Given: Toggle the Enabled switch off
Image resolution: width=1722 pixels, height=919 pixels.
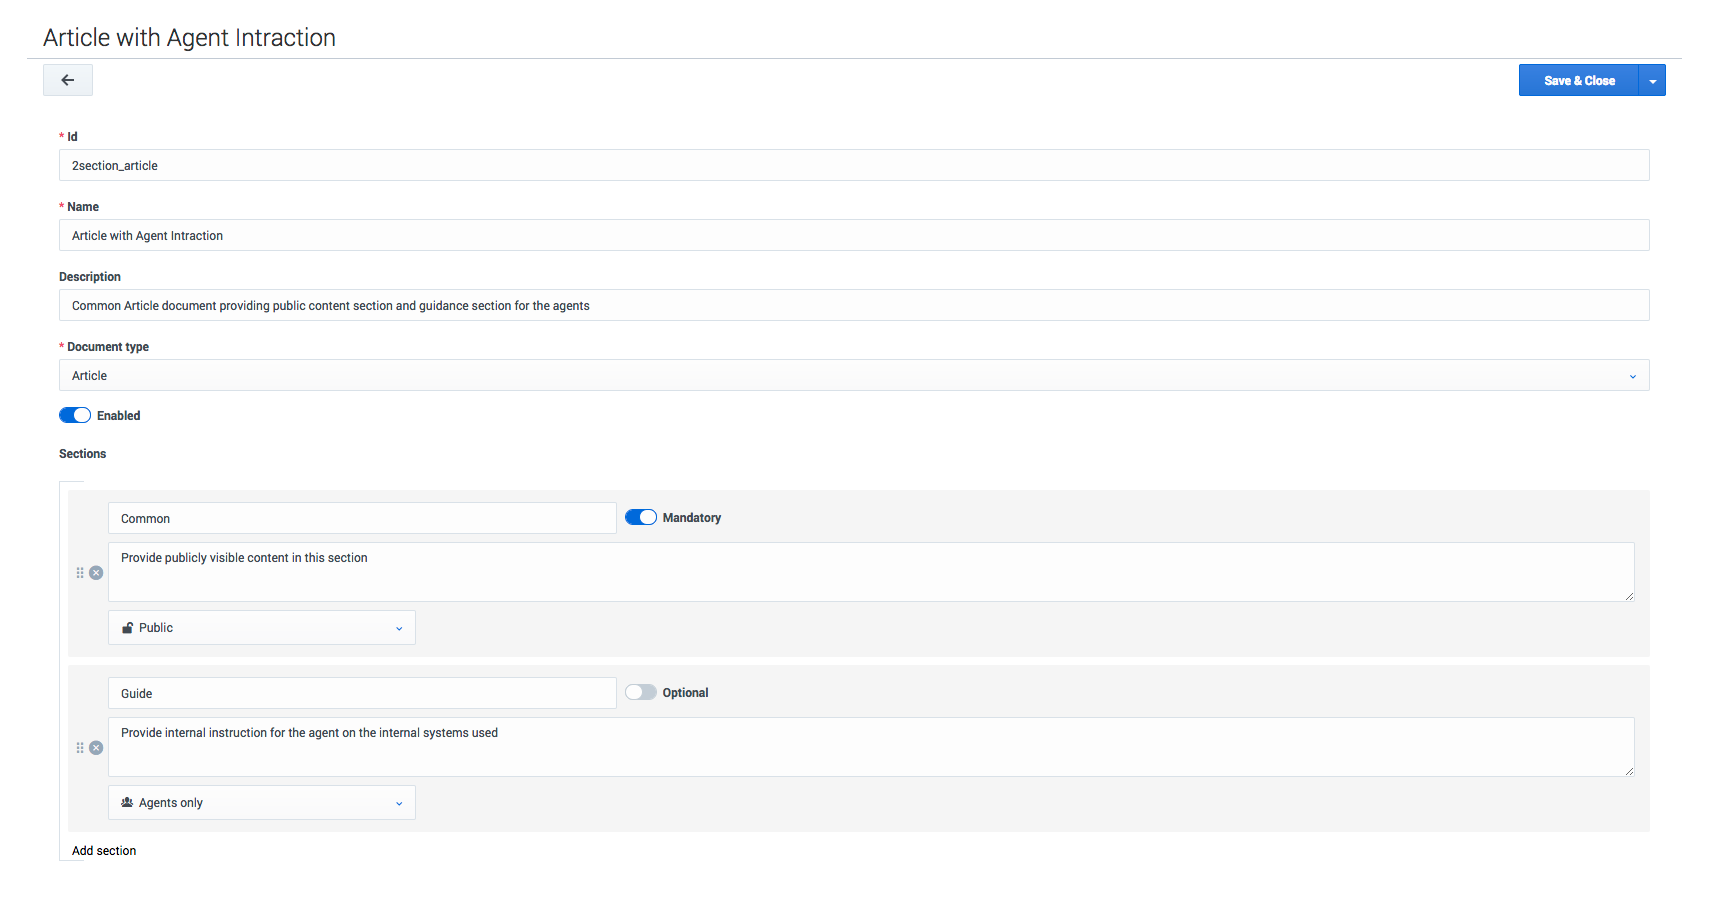Looking at the screenshot, I should pos(75,416).
